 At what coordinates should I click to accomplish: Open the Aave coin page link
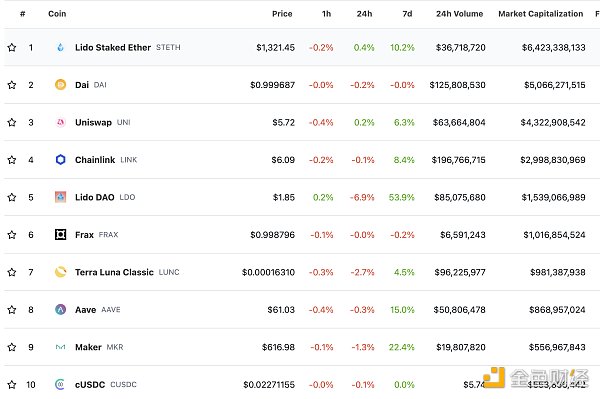(85, 309)
